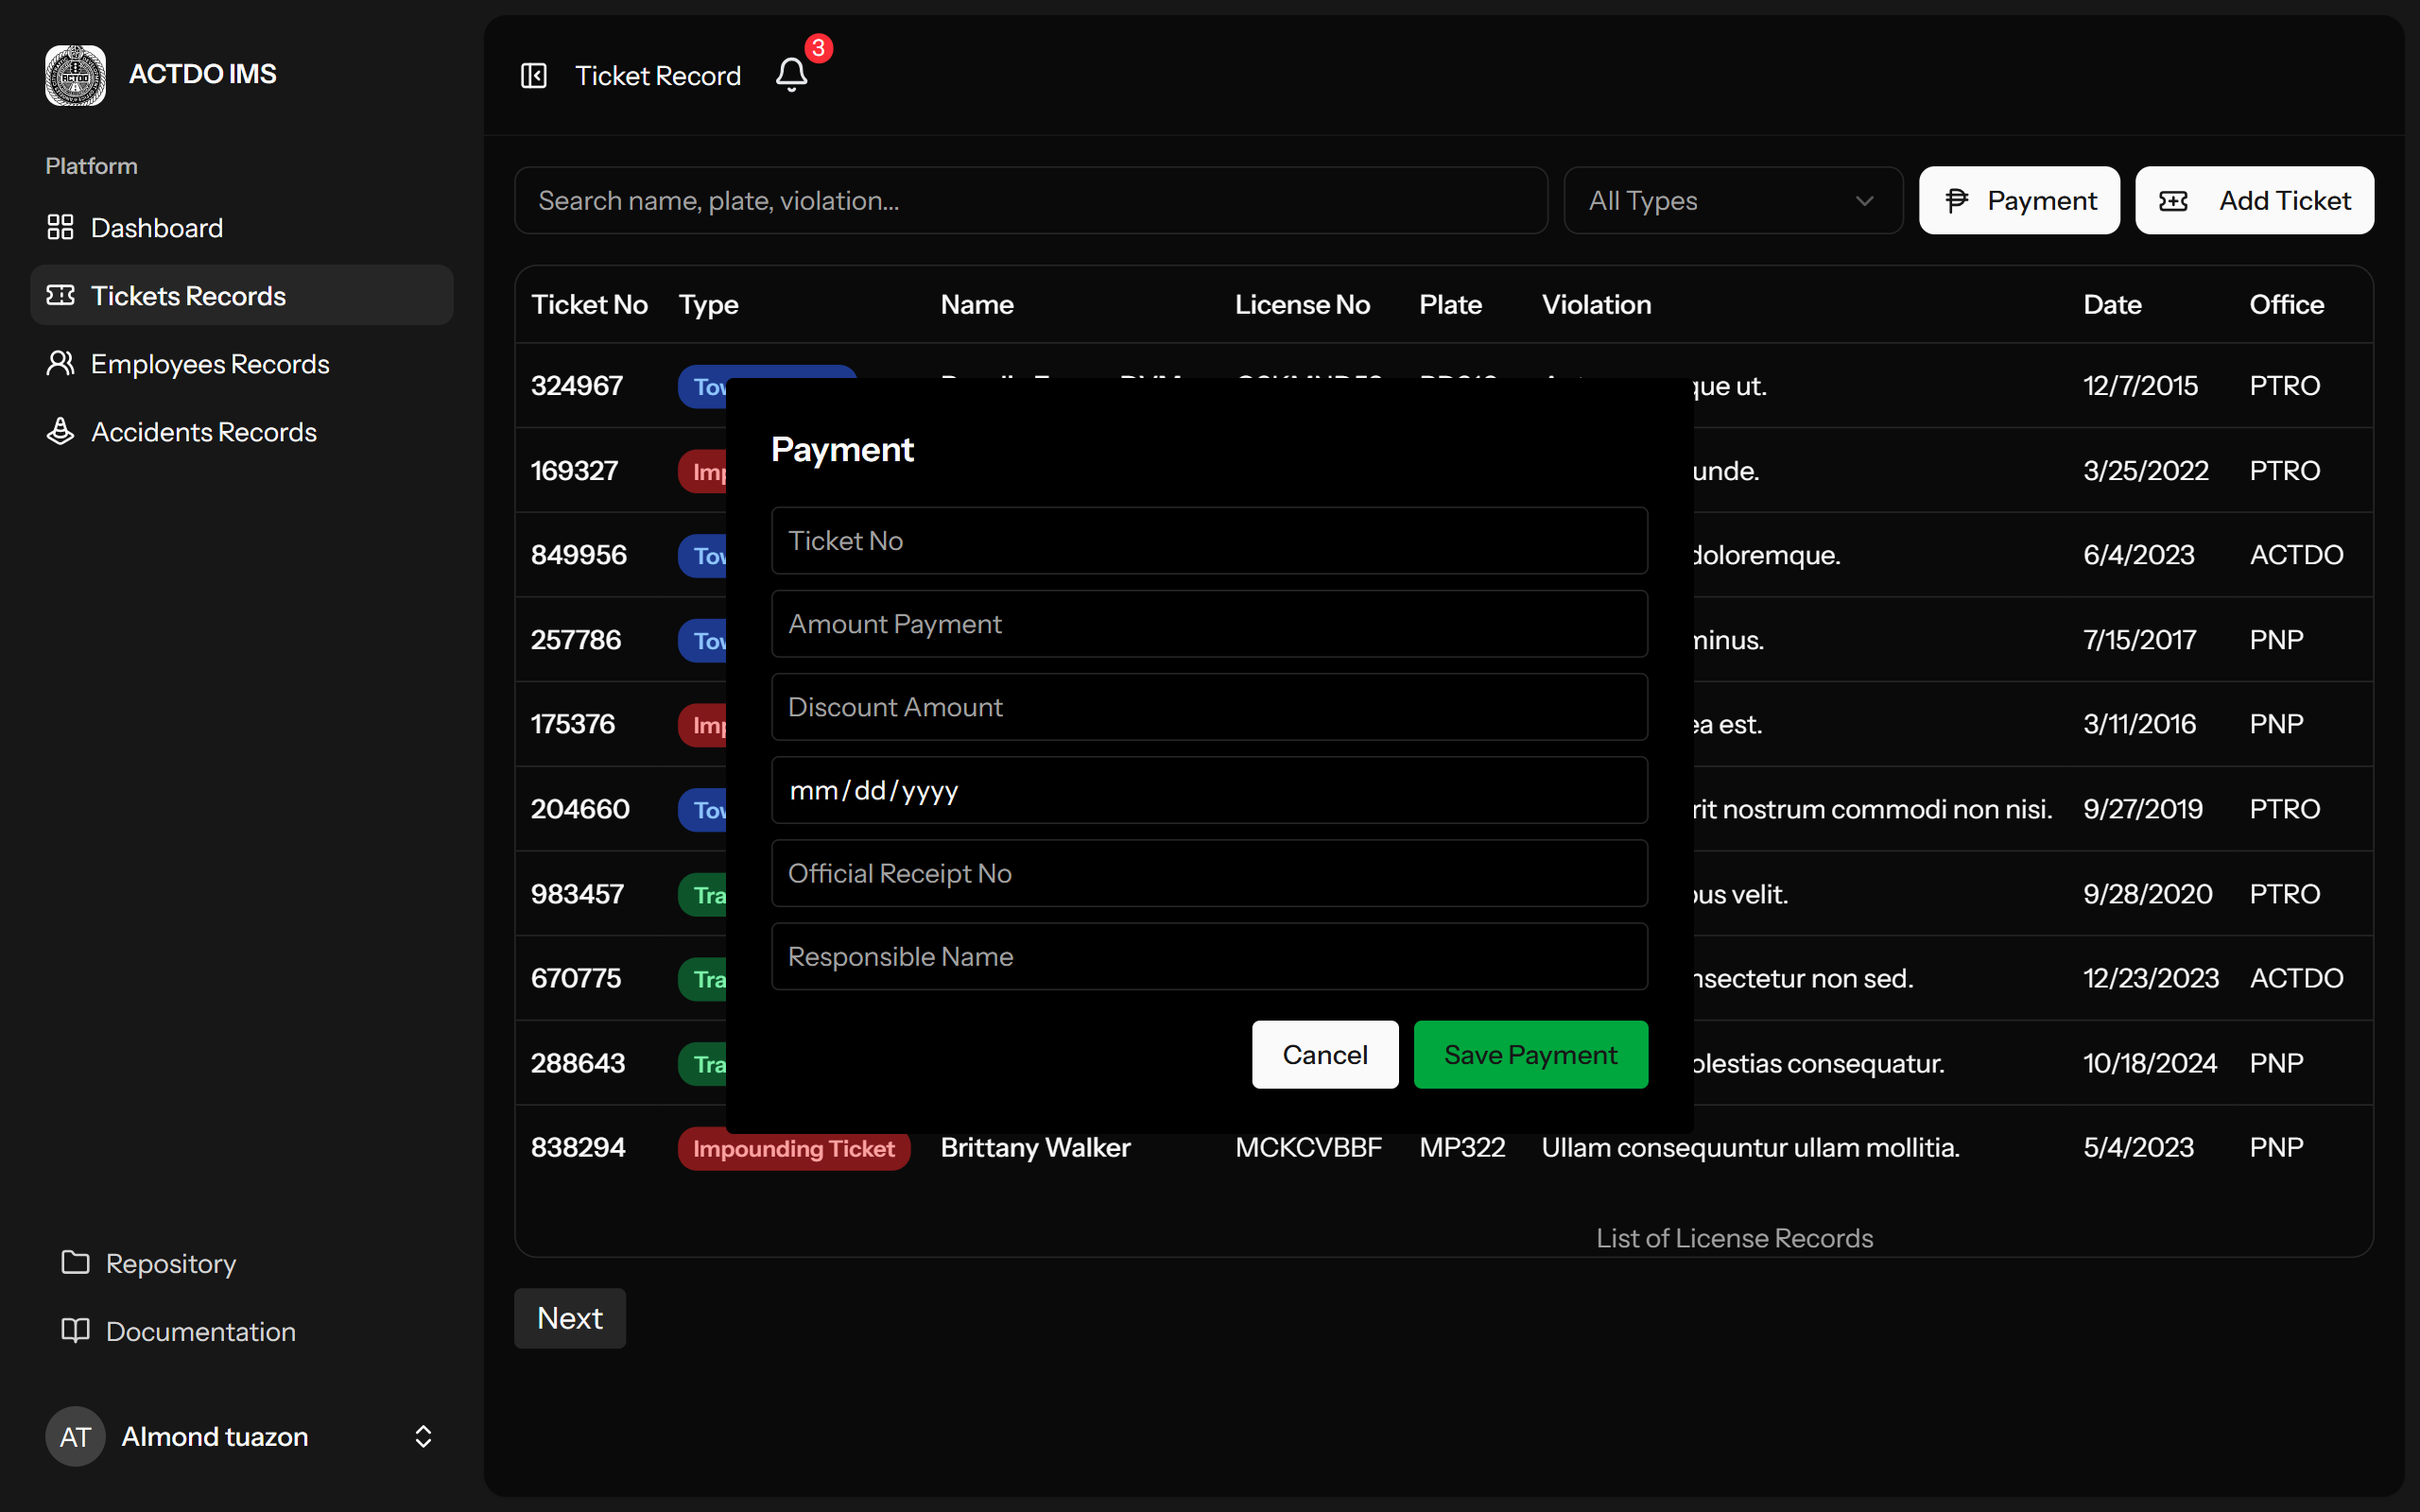Cancel the Payment dialog
Screen dimensions: 2420x1512
1324,1055
